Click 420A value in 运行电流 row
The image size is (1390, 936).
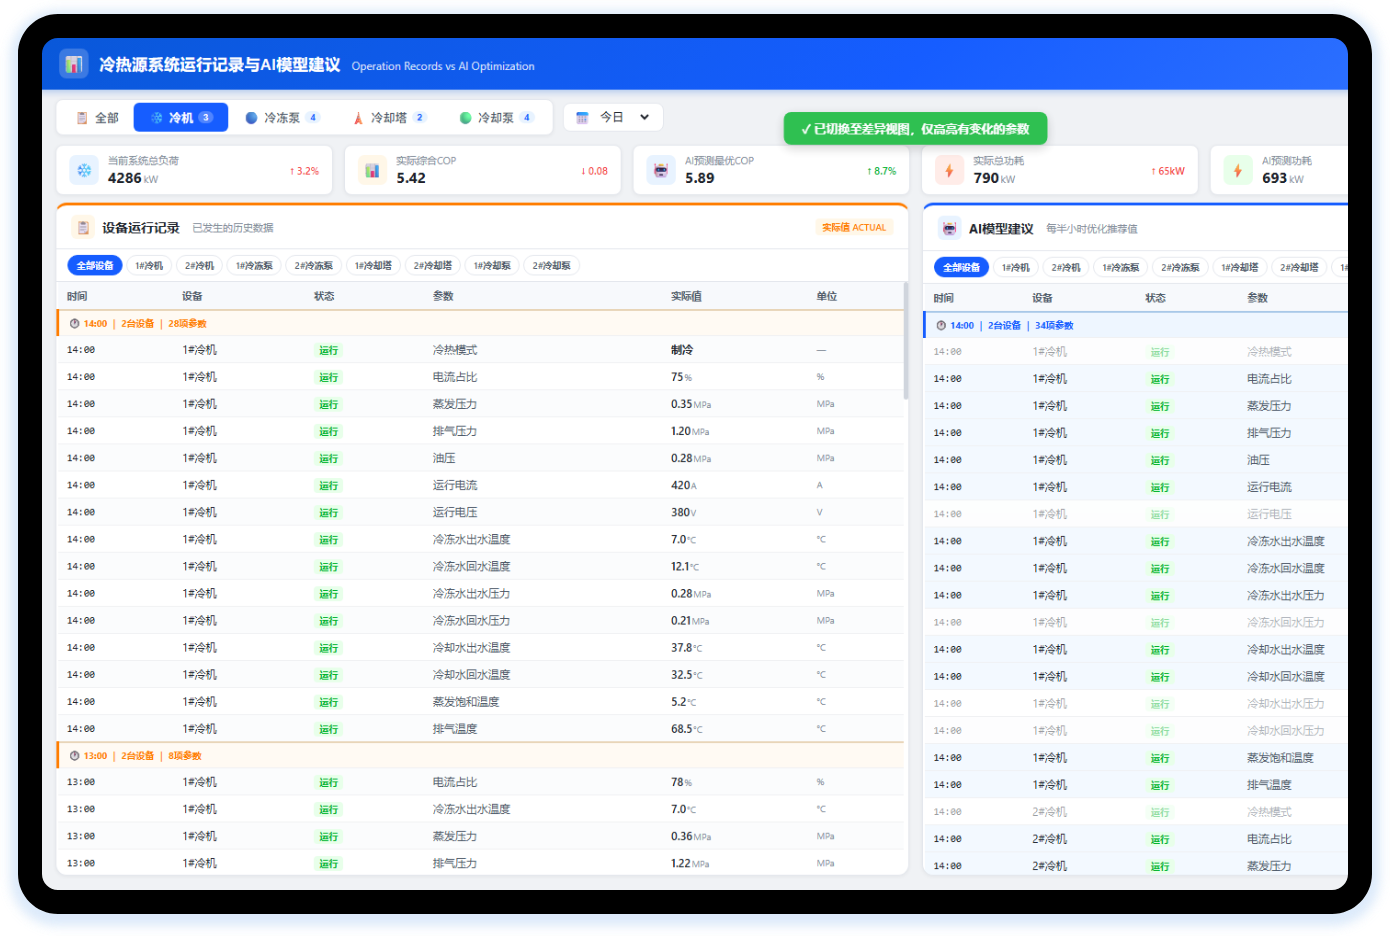pyautogui.click(x=684, y=486)
